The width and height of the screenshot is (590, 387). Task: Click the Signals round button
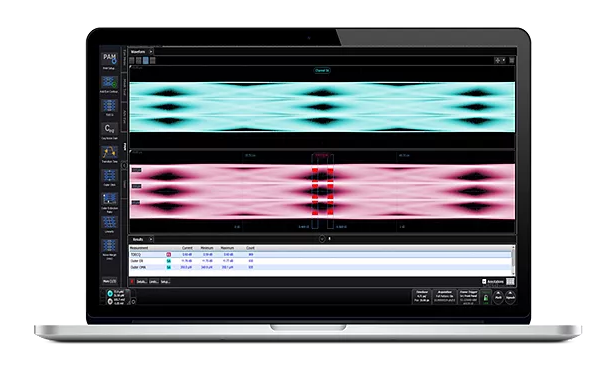click(510, 297)
